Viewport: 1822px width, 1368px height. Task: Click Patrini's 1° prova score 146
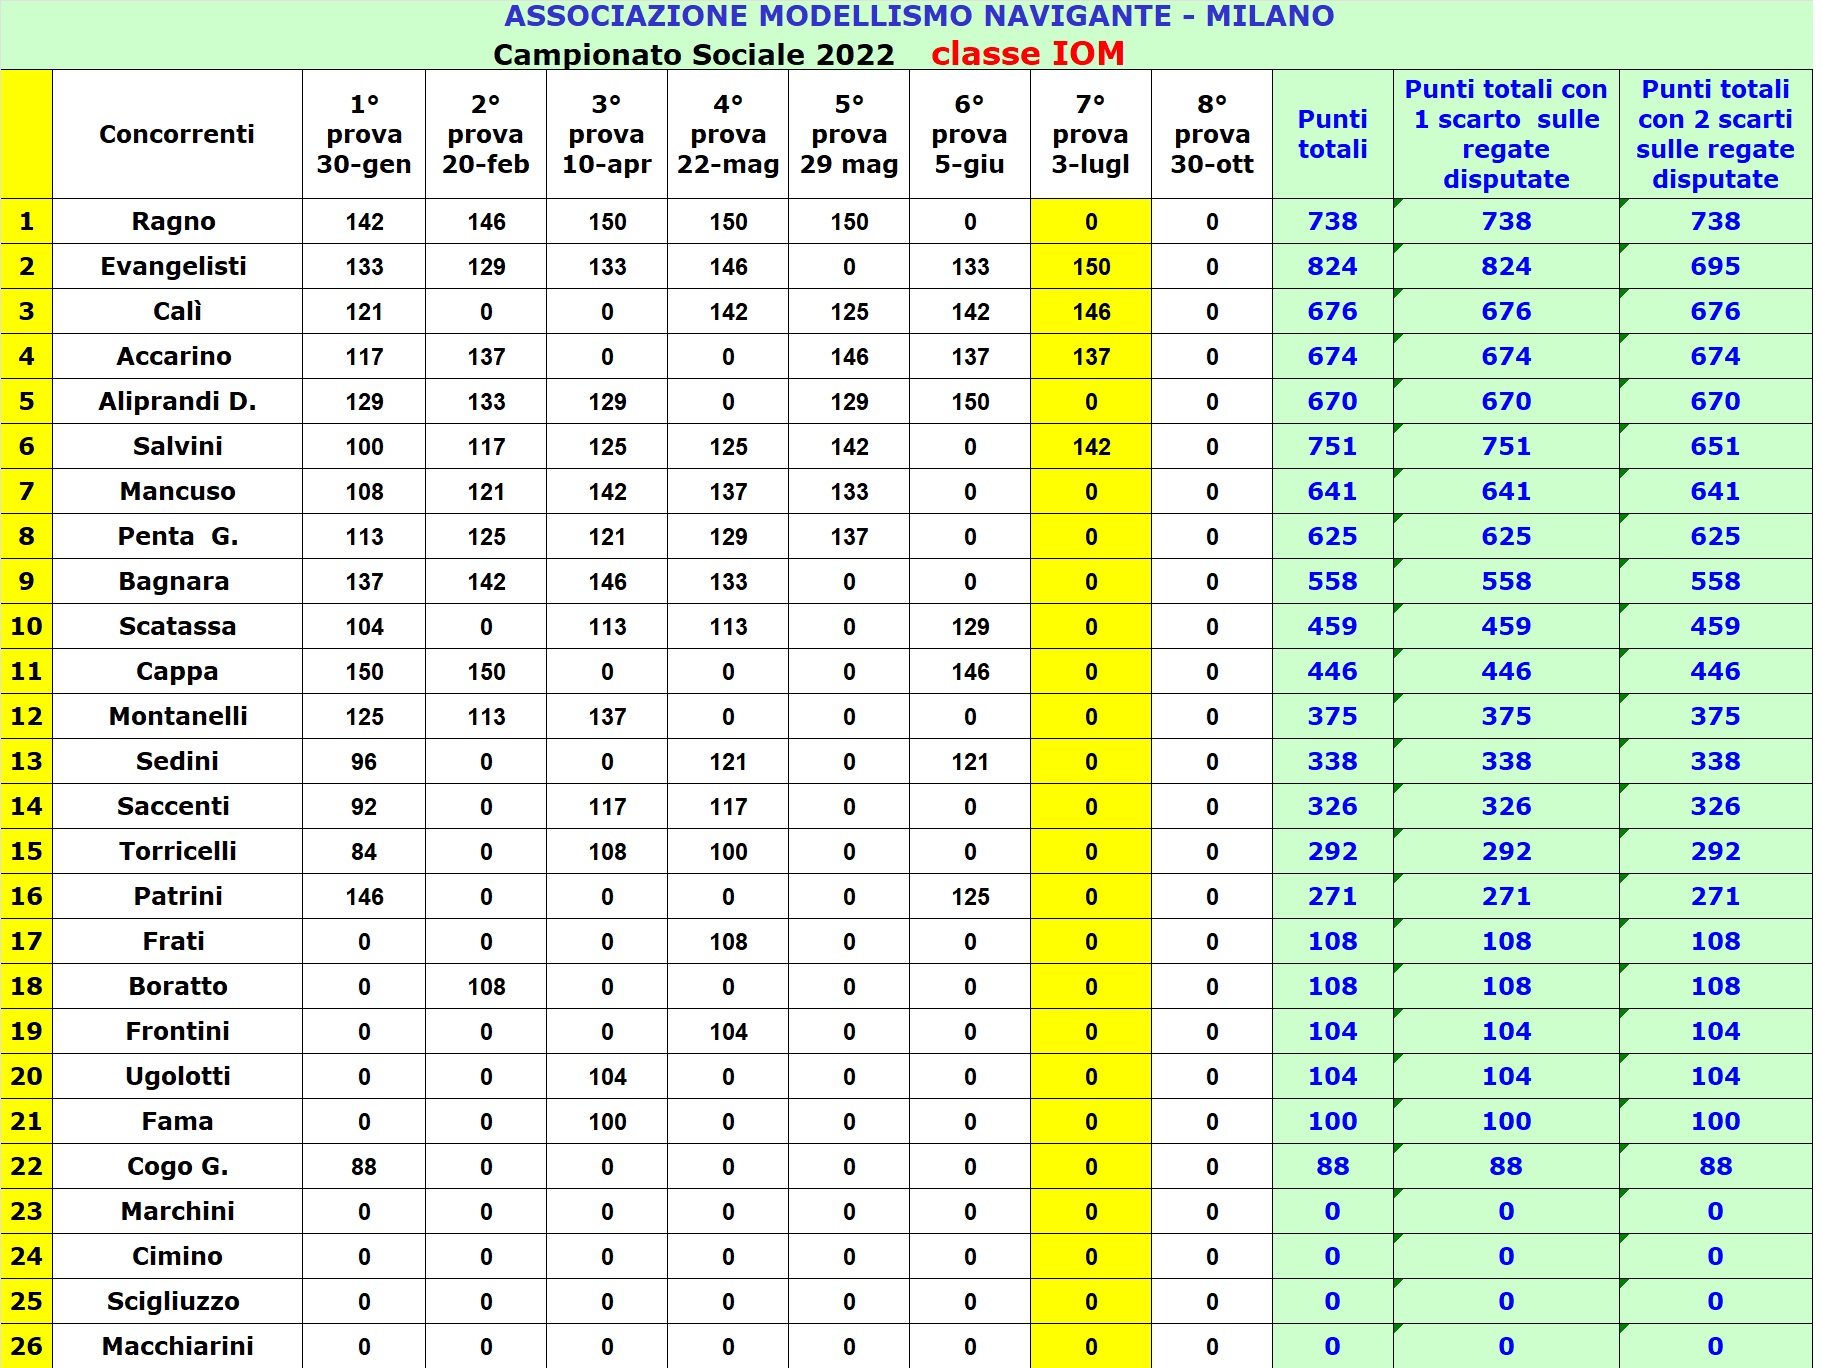click(x=364, y=897)
